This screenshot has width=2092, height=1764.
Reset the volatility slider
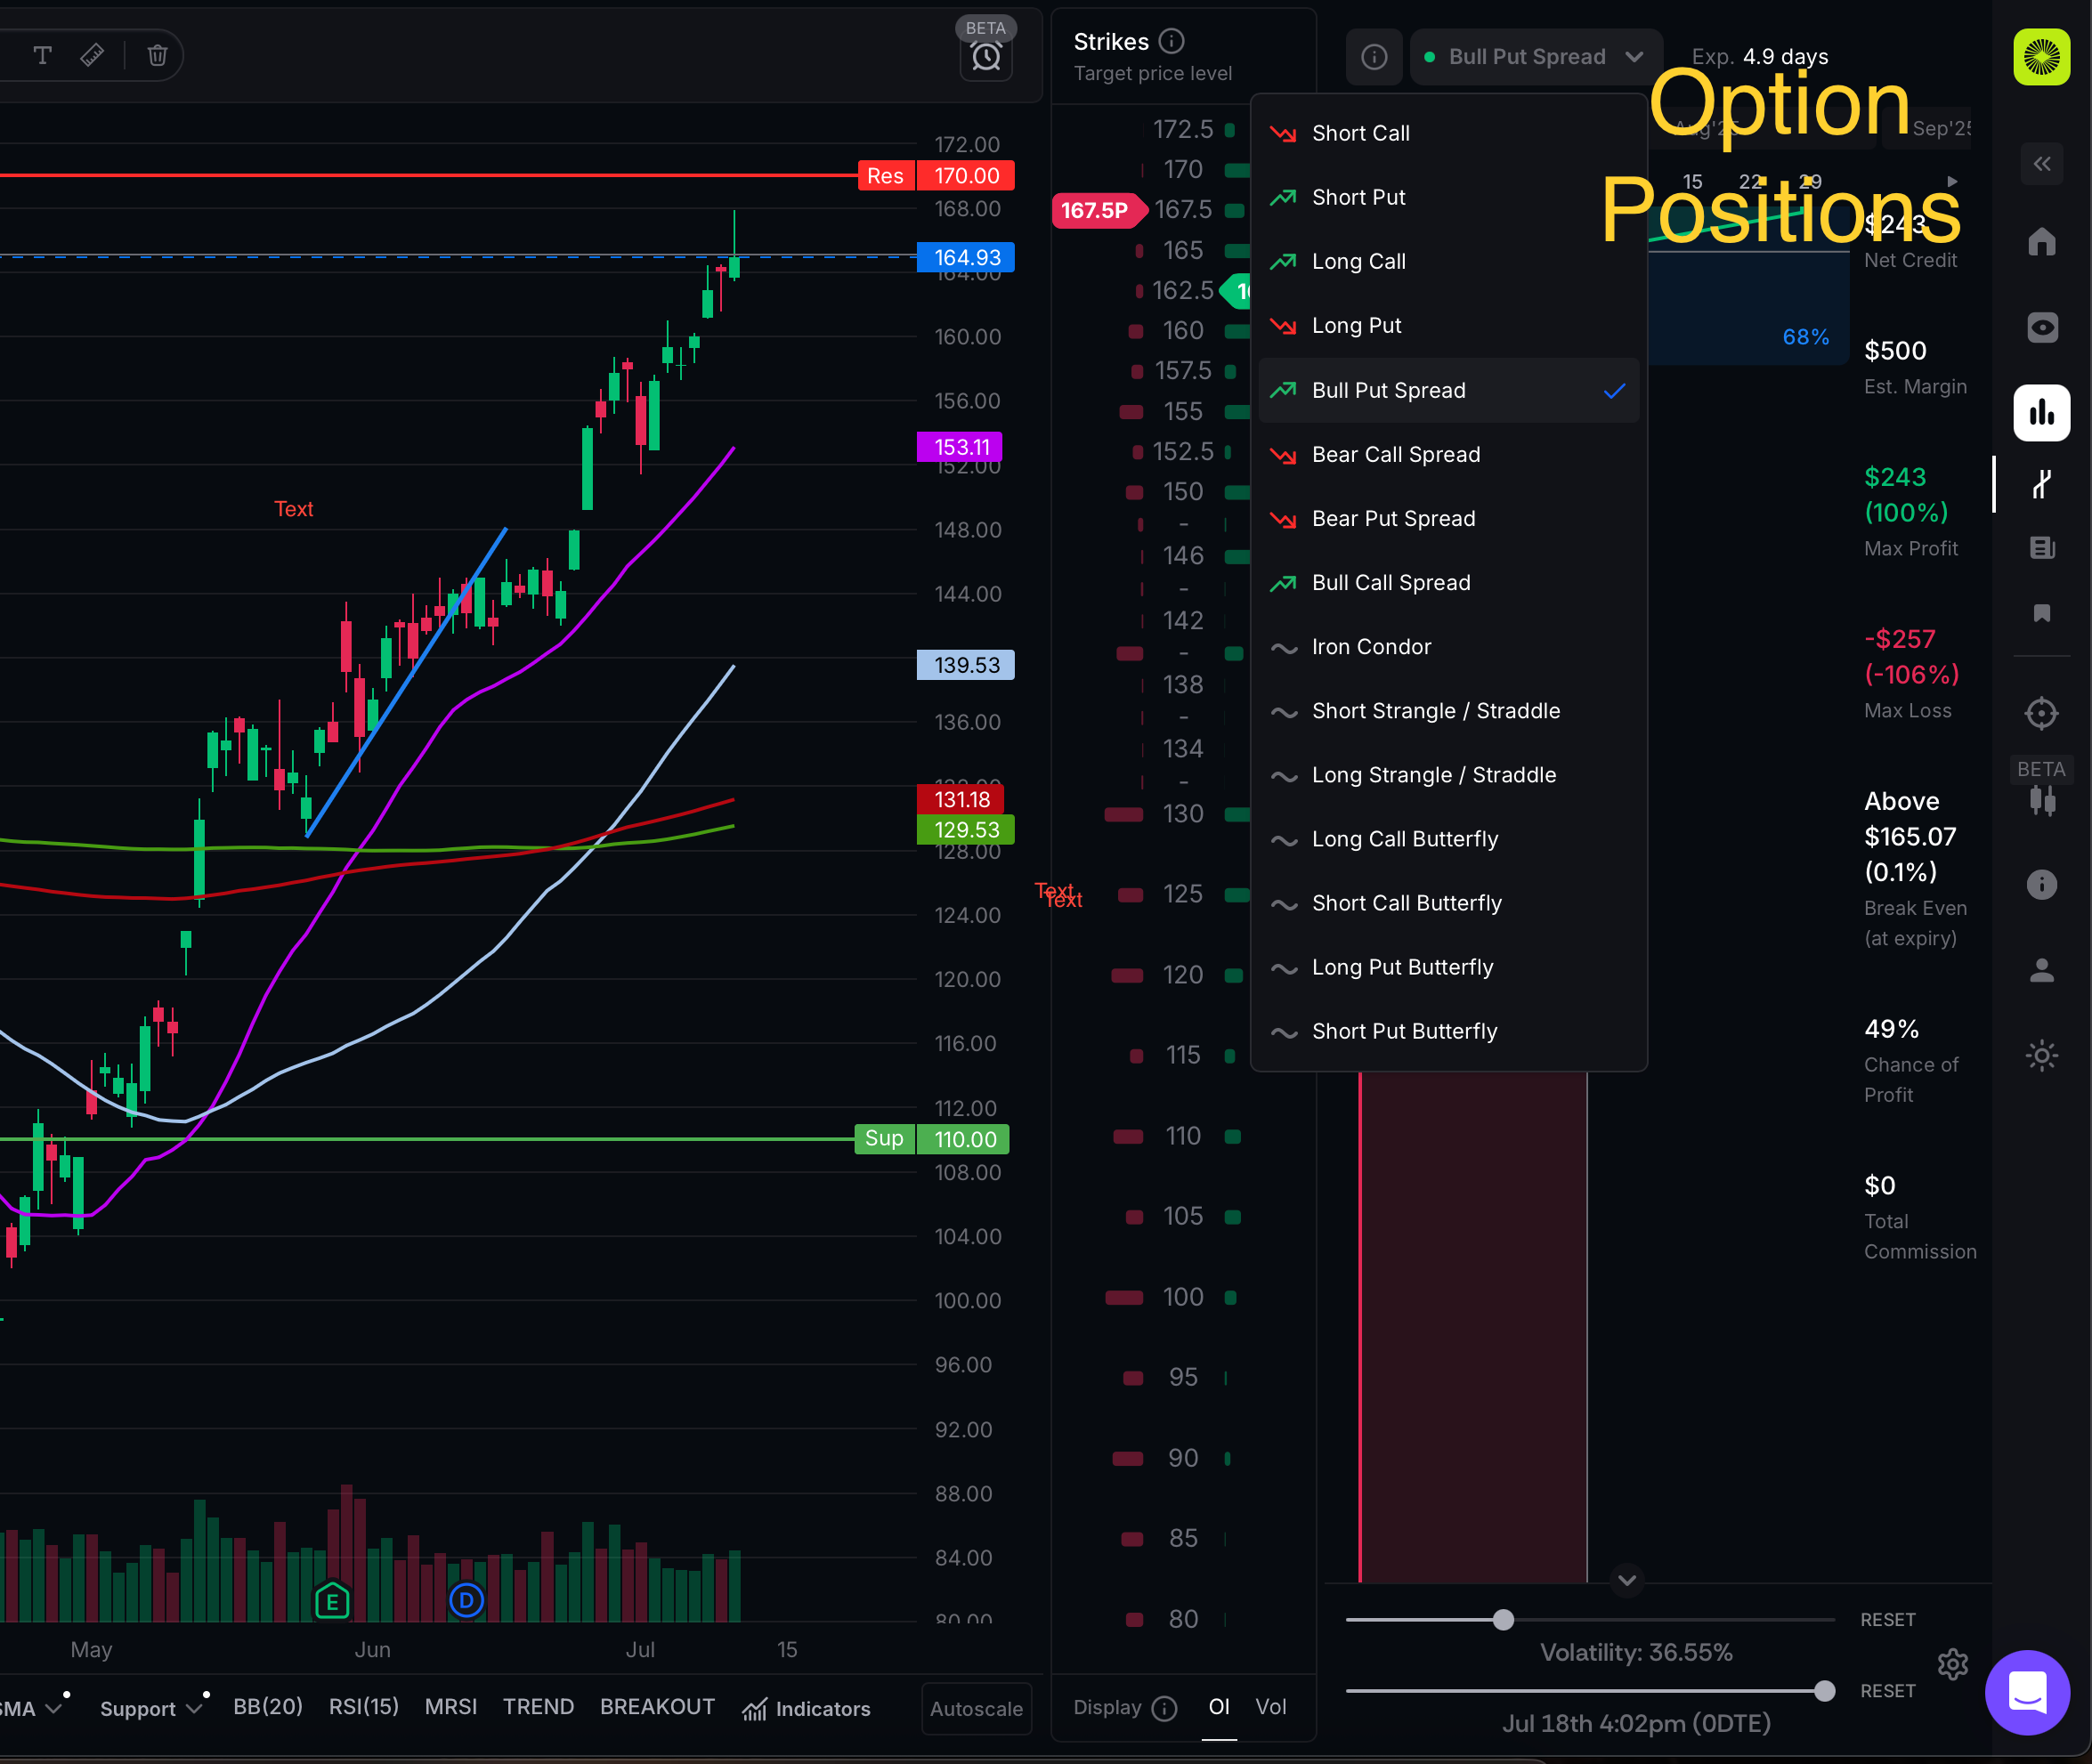coord(1887,1620)
